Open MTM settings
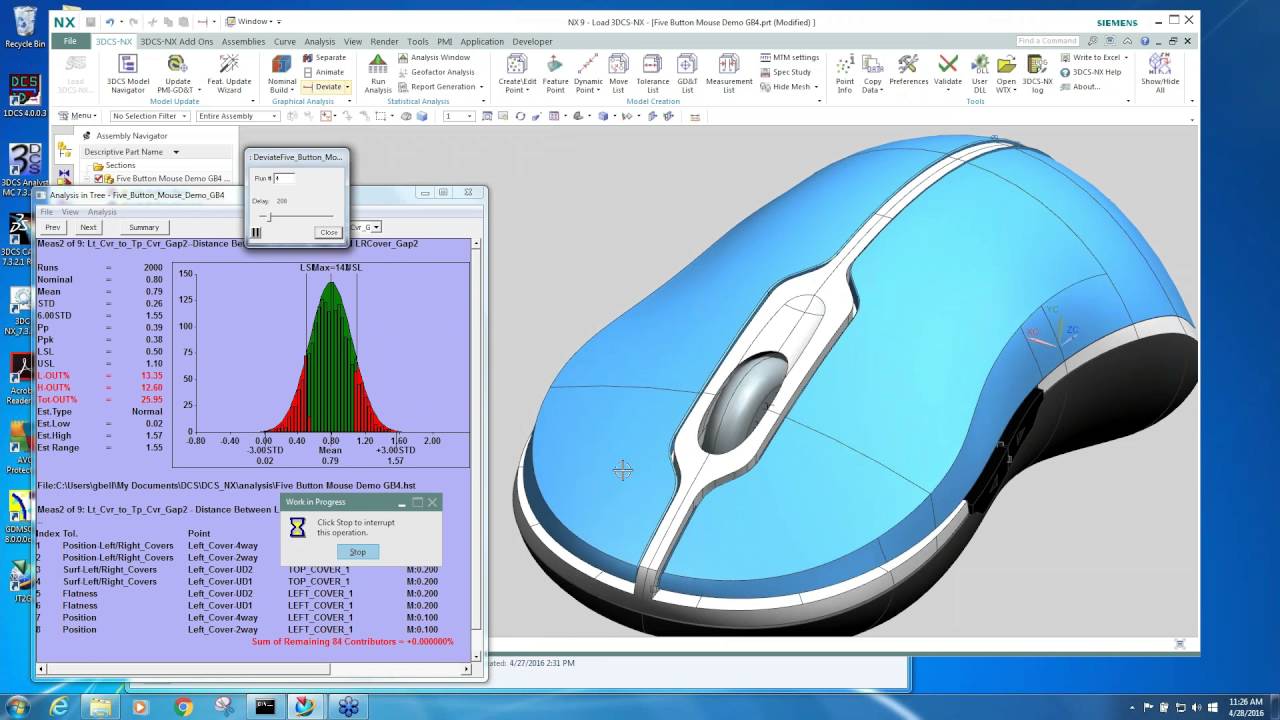Image resolution: width=1280 pixels, height=720 pixels. (x=788, y=57)
